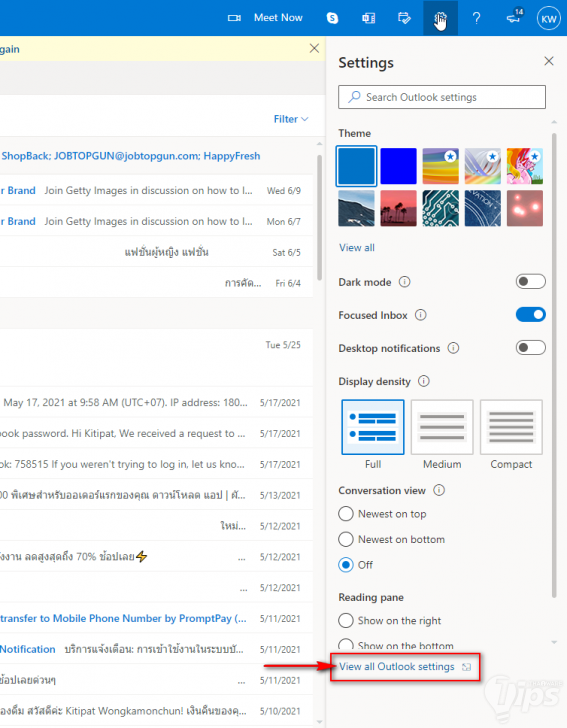Select the default blue theme swatch
The width and height of the screenshot is (567, 728).
point(356,166)
